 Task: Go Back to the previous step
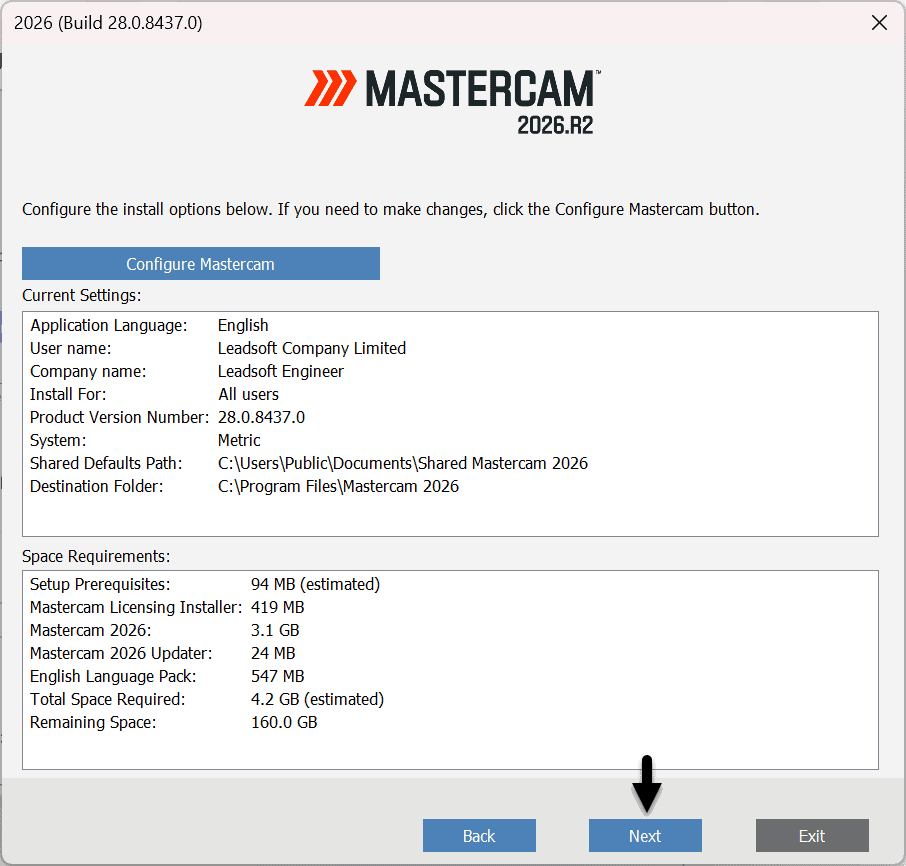click(479, 835)
